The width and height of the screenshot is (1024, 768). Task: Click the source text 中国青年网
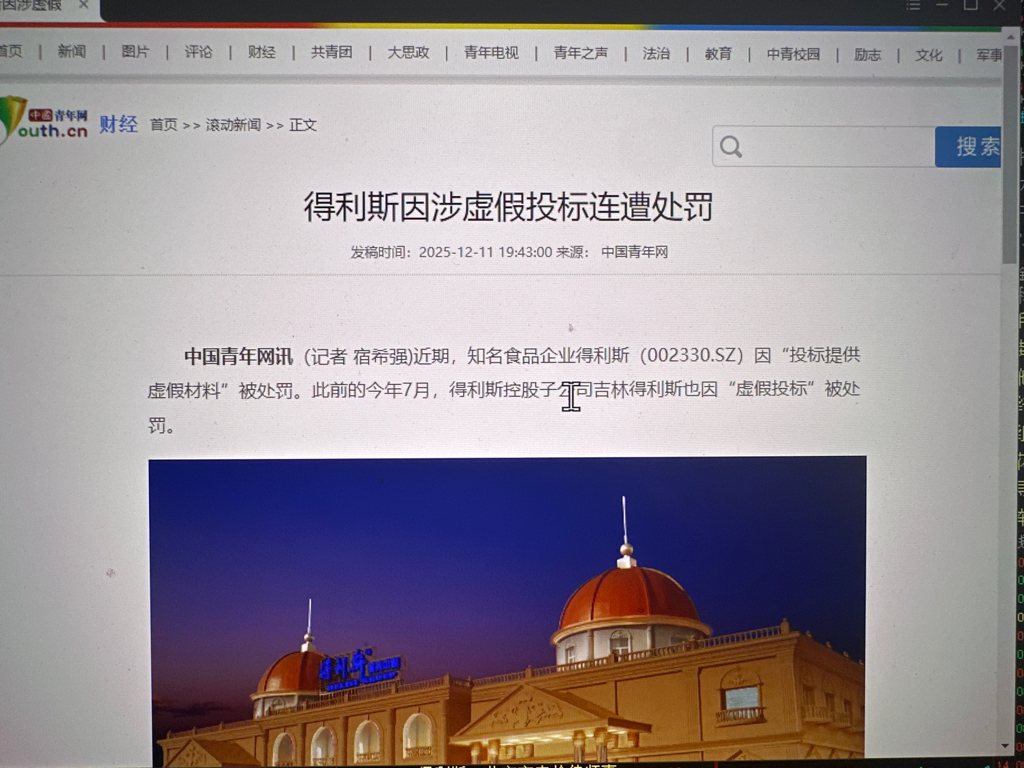634,252
